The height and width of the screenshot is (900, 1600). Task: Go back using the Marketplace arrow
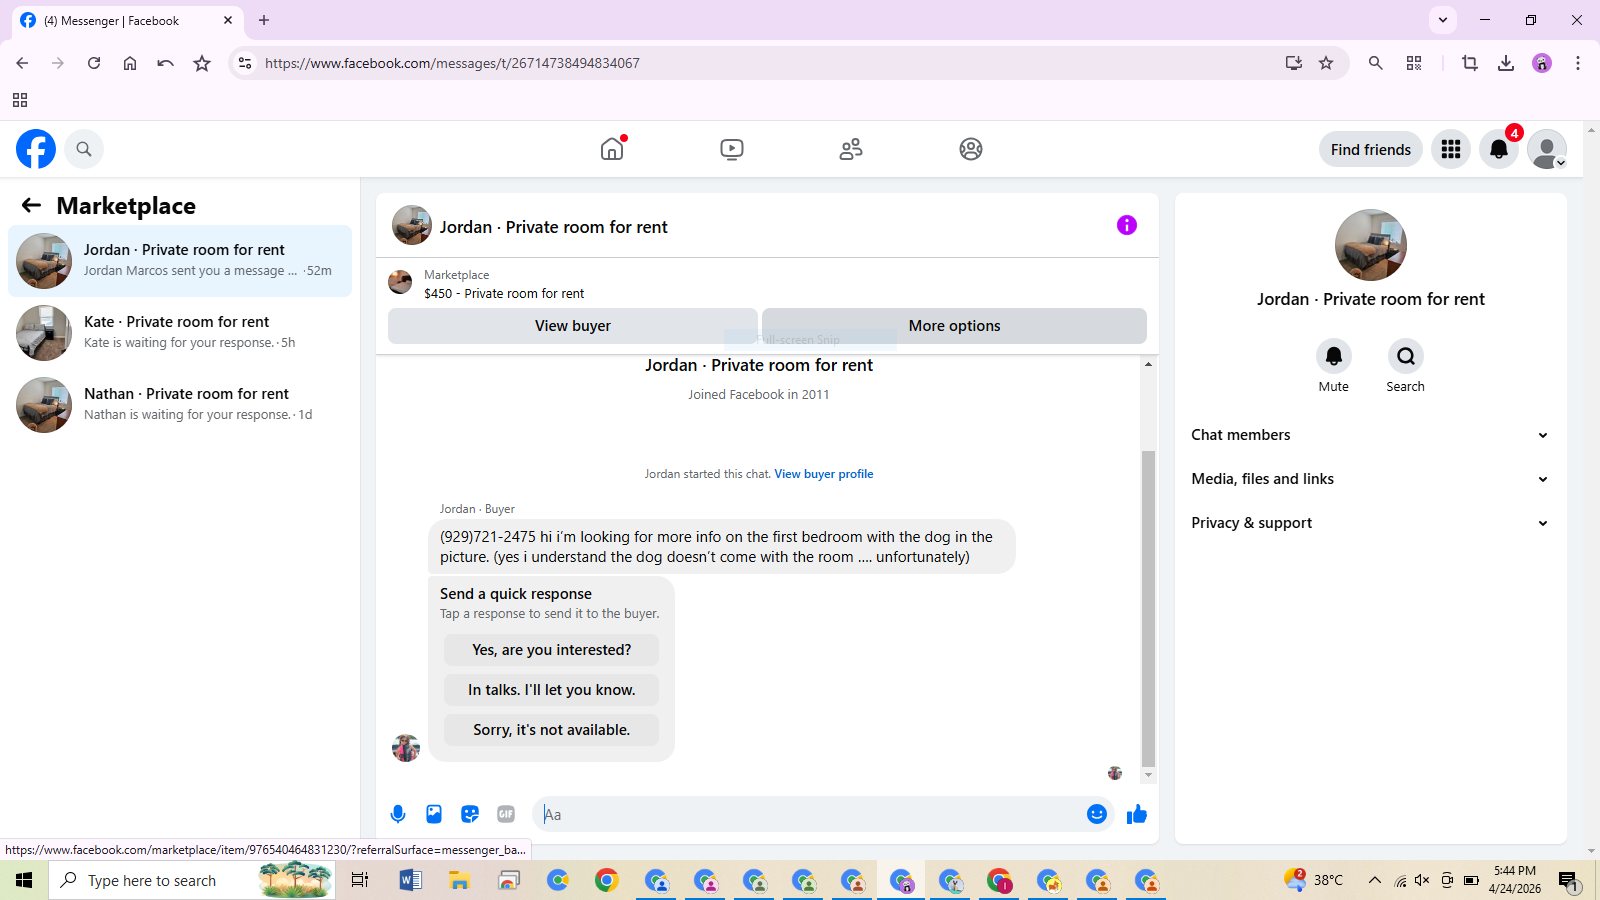tap(31, 205)
